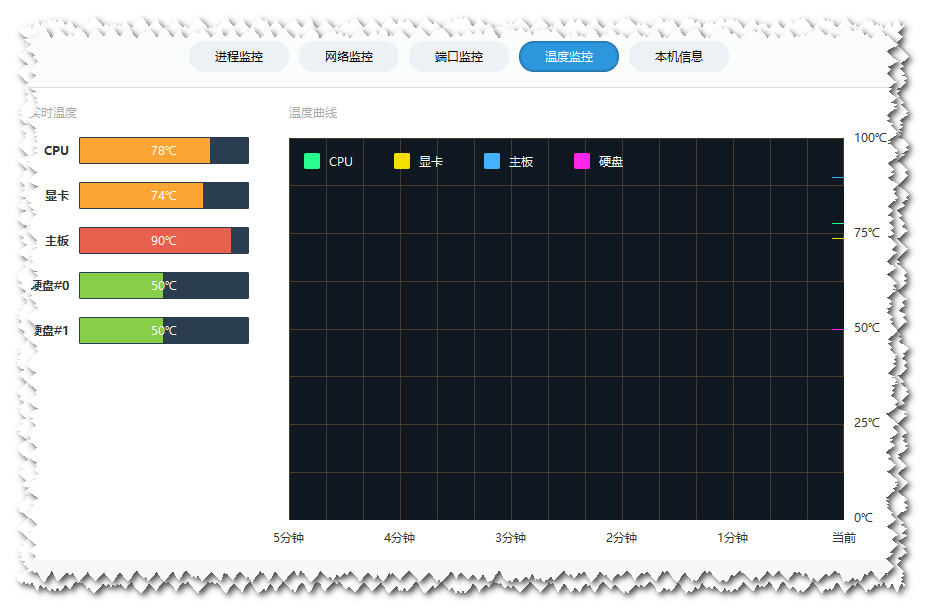
Task: Switch to the 进程监控 tab
Action: pos(239,57)
